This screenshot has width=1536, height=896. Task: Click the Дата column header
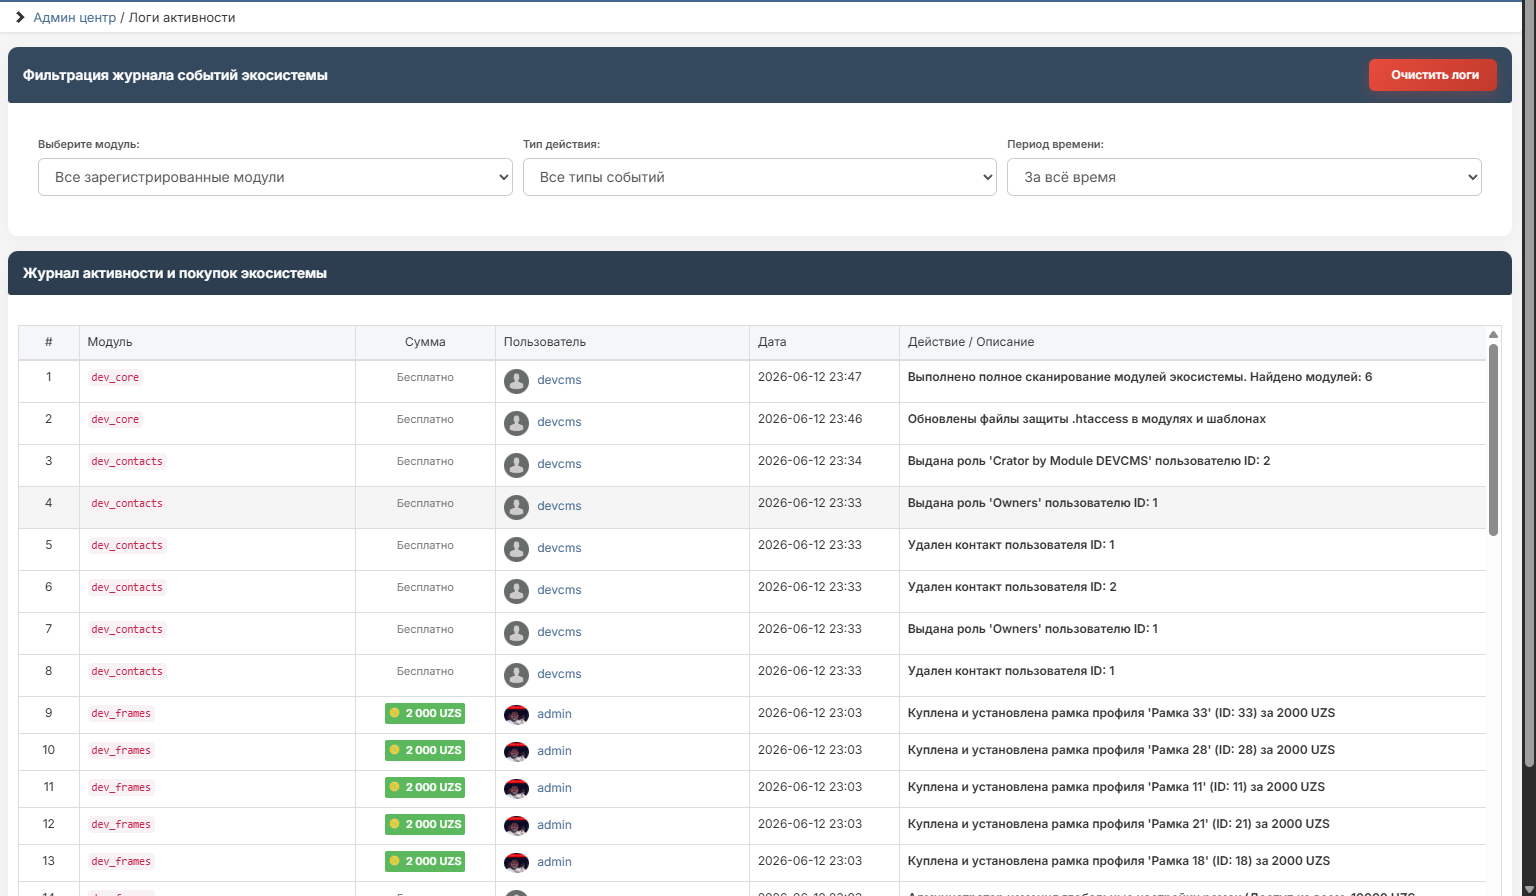pyautogui.click(x=772, y=342)
